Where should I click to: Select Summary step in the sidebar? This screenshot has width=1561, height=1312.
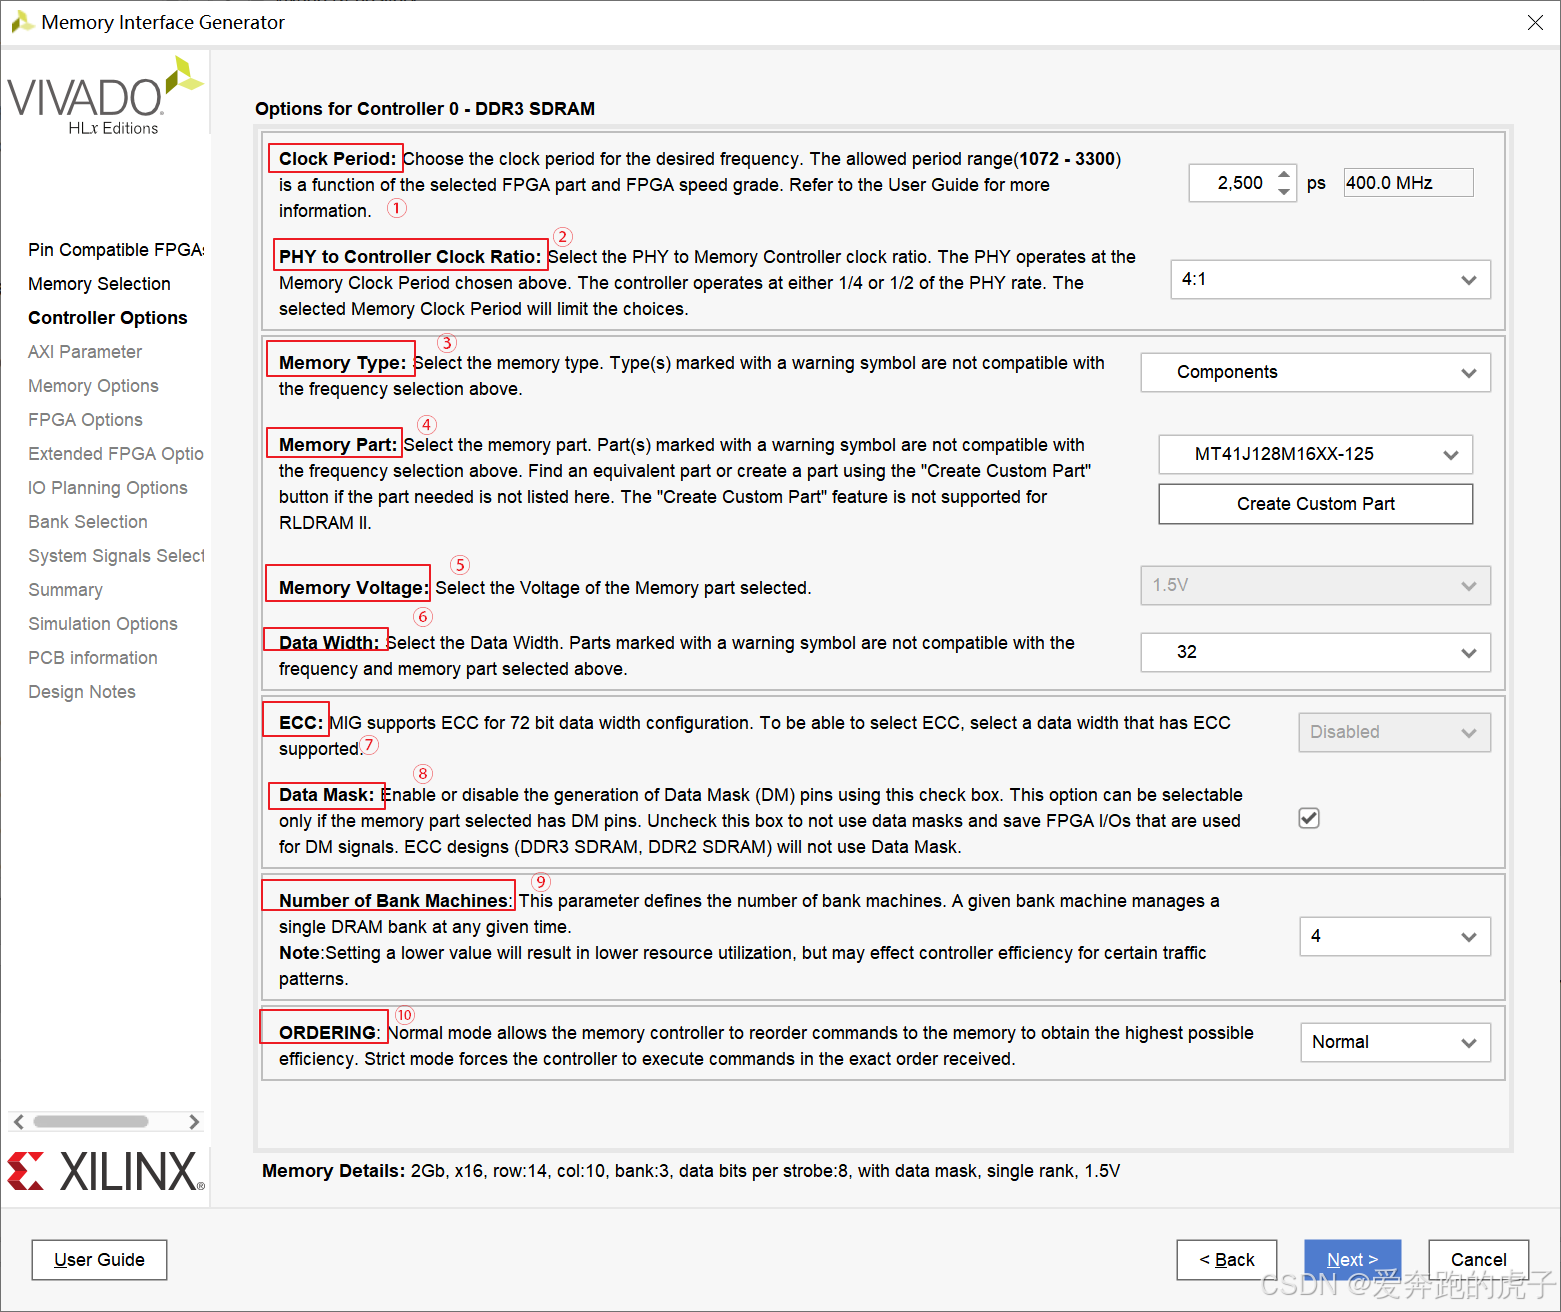point(65,590)
